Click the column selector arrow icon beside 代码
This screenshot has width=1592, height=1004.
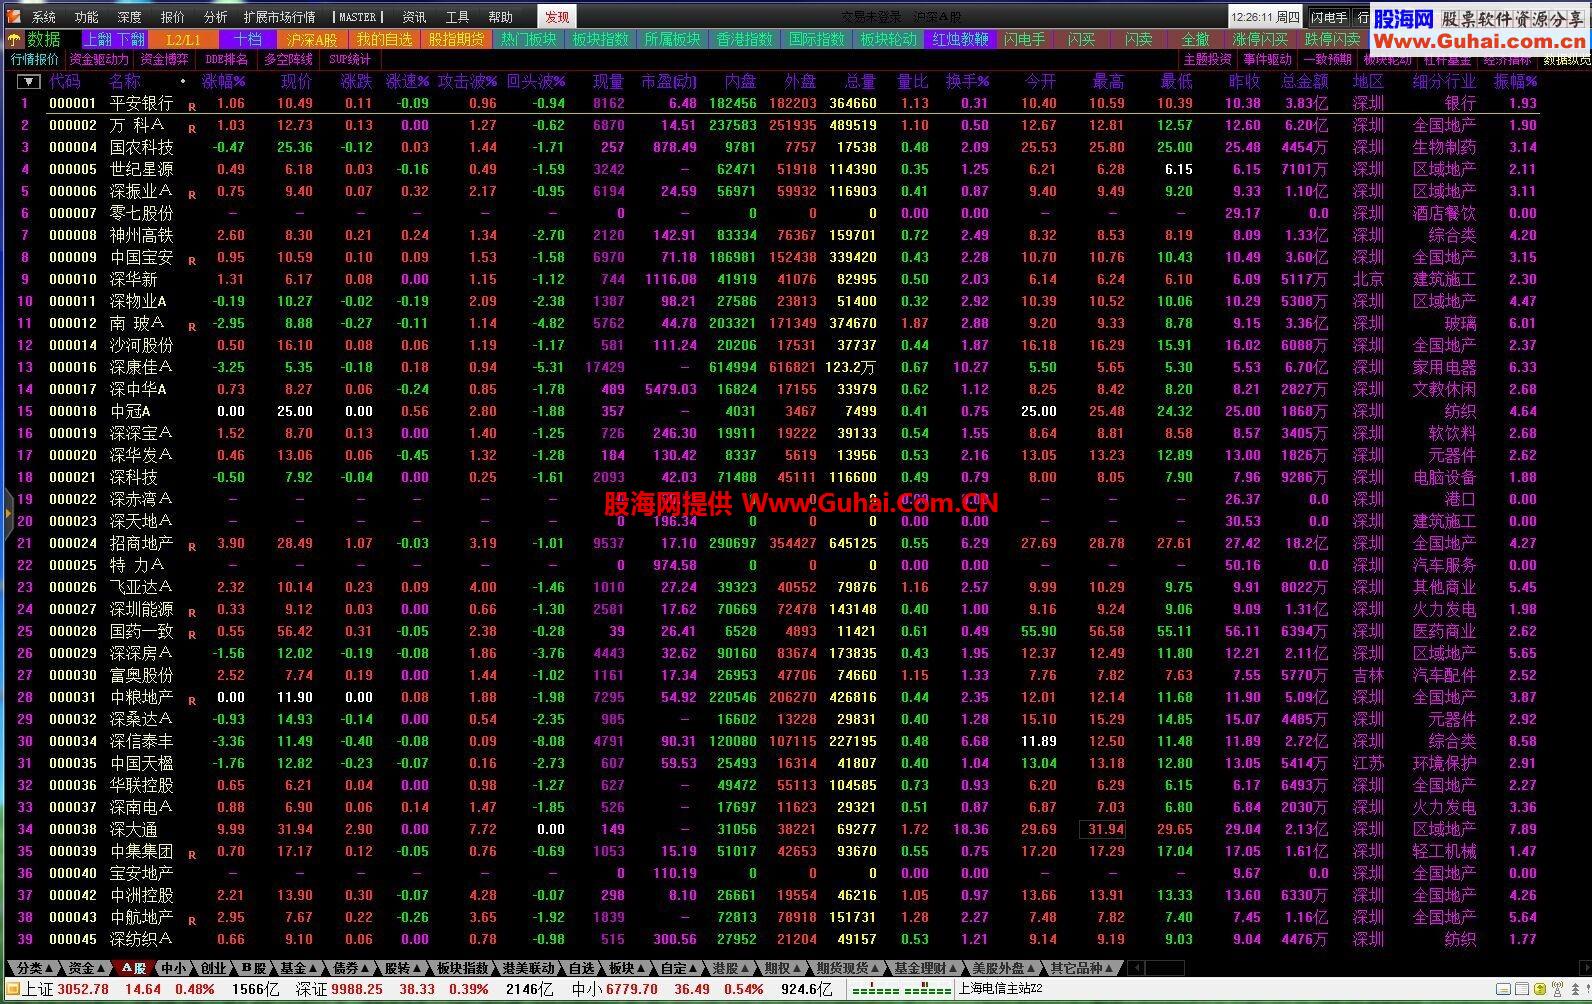pyautogui.click(x=29, y=82)
